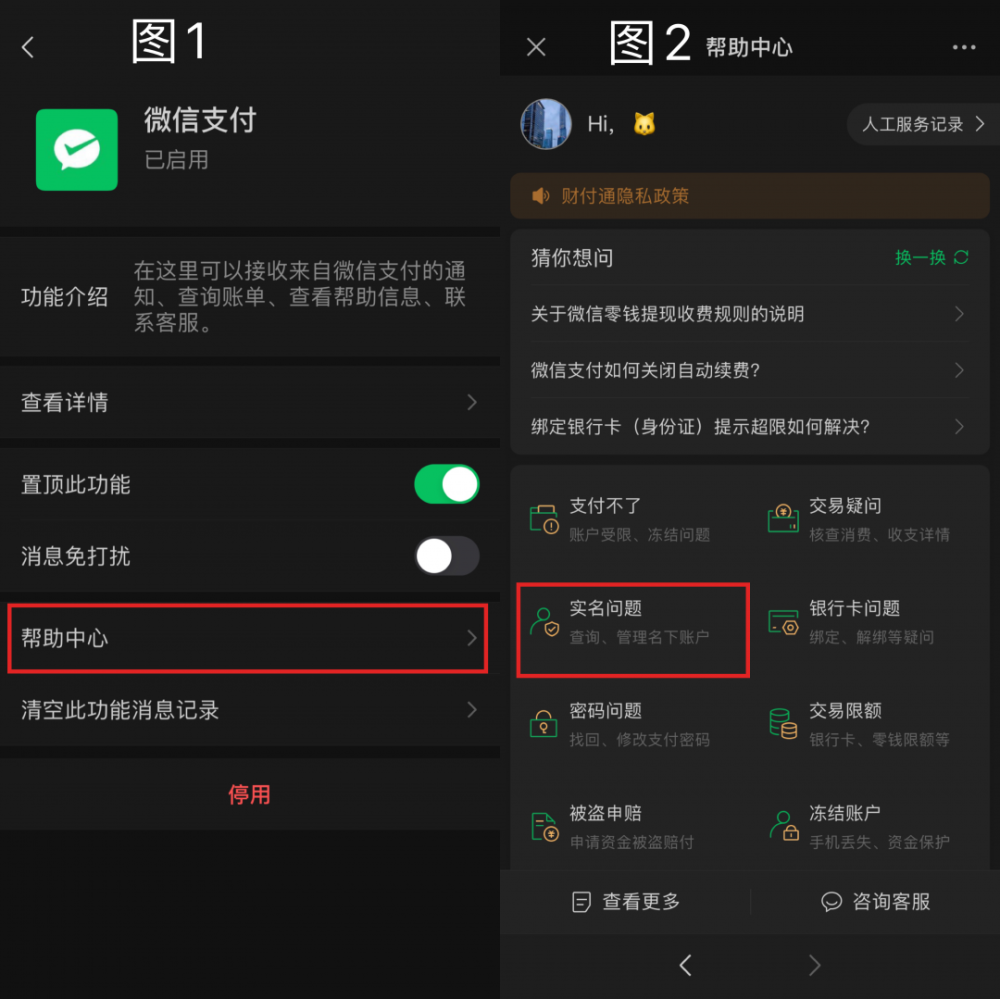Image resolution: width=1000 pixels, height=999 pixels.
Task: Select the 实名问题 real-name icon
Action: click(x=544, y=622)
